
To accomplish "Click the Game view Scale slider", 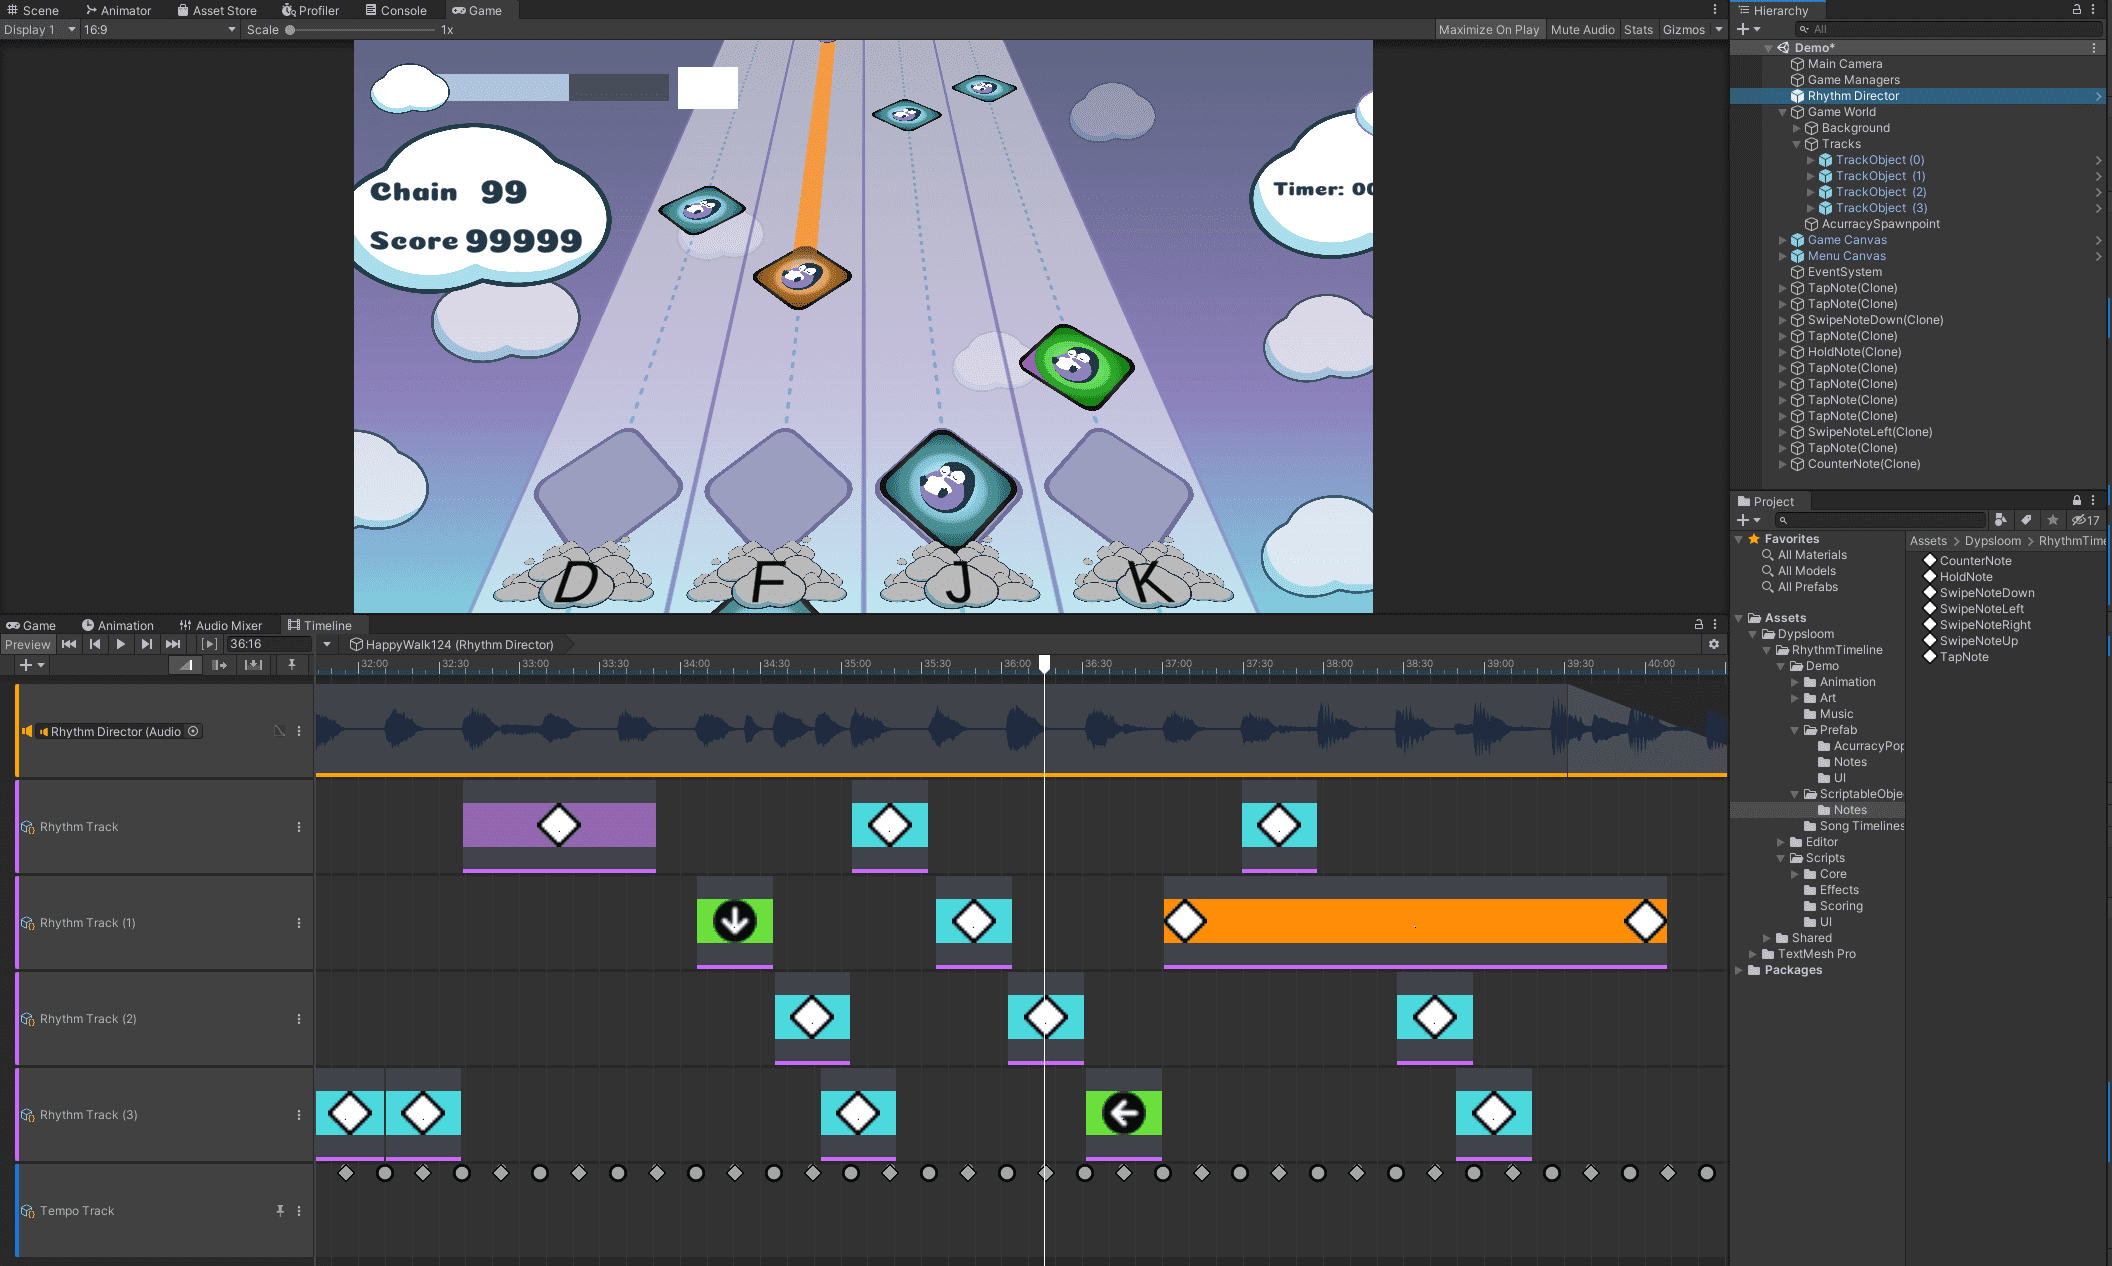I will pos(360,30).
